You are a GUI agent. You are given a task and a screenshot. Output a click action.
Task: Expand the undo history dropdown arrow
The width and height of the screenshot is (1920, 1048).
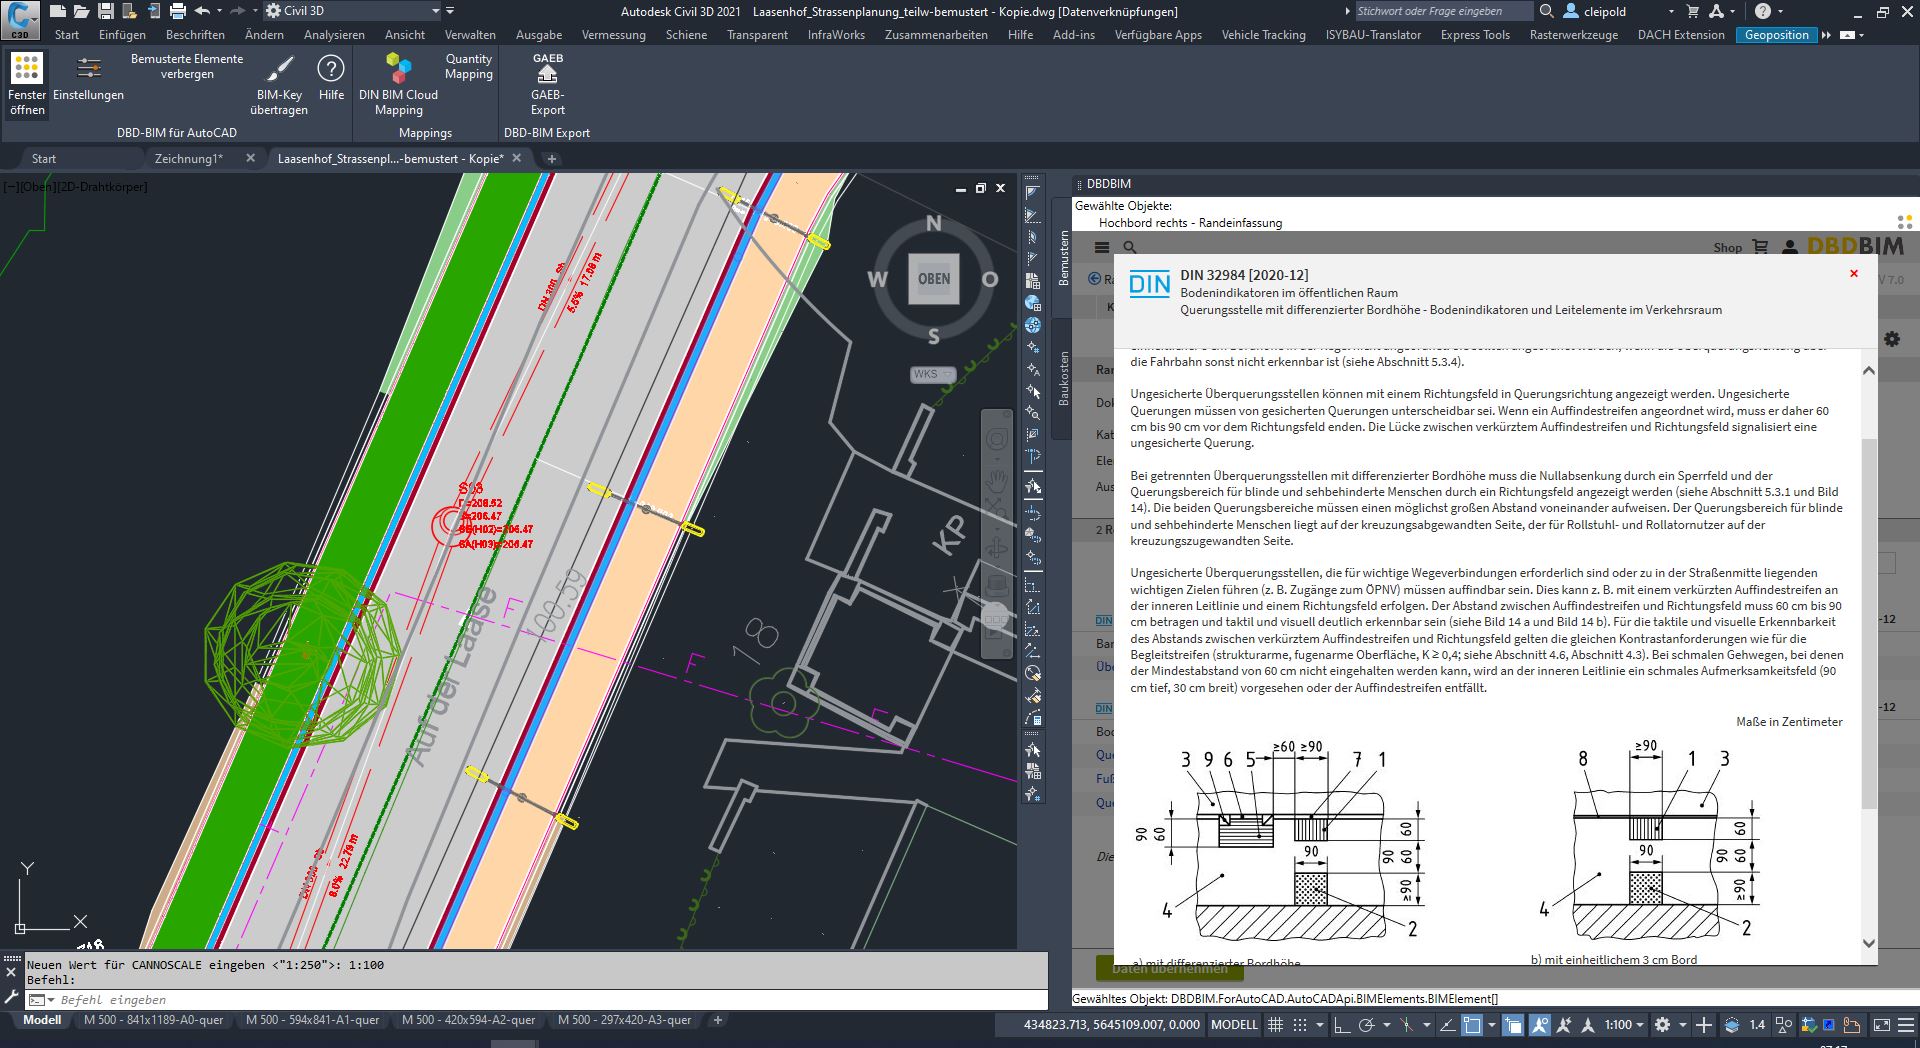[220, 11]
